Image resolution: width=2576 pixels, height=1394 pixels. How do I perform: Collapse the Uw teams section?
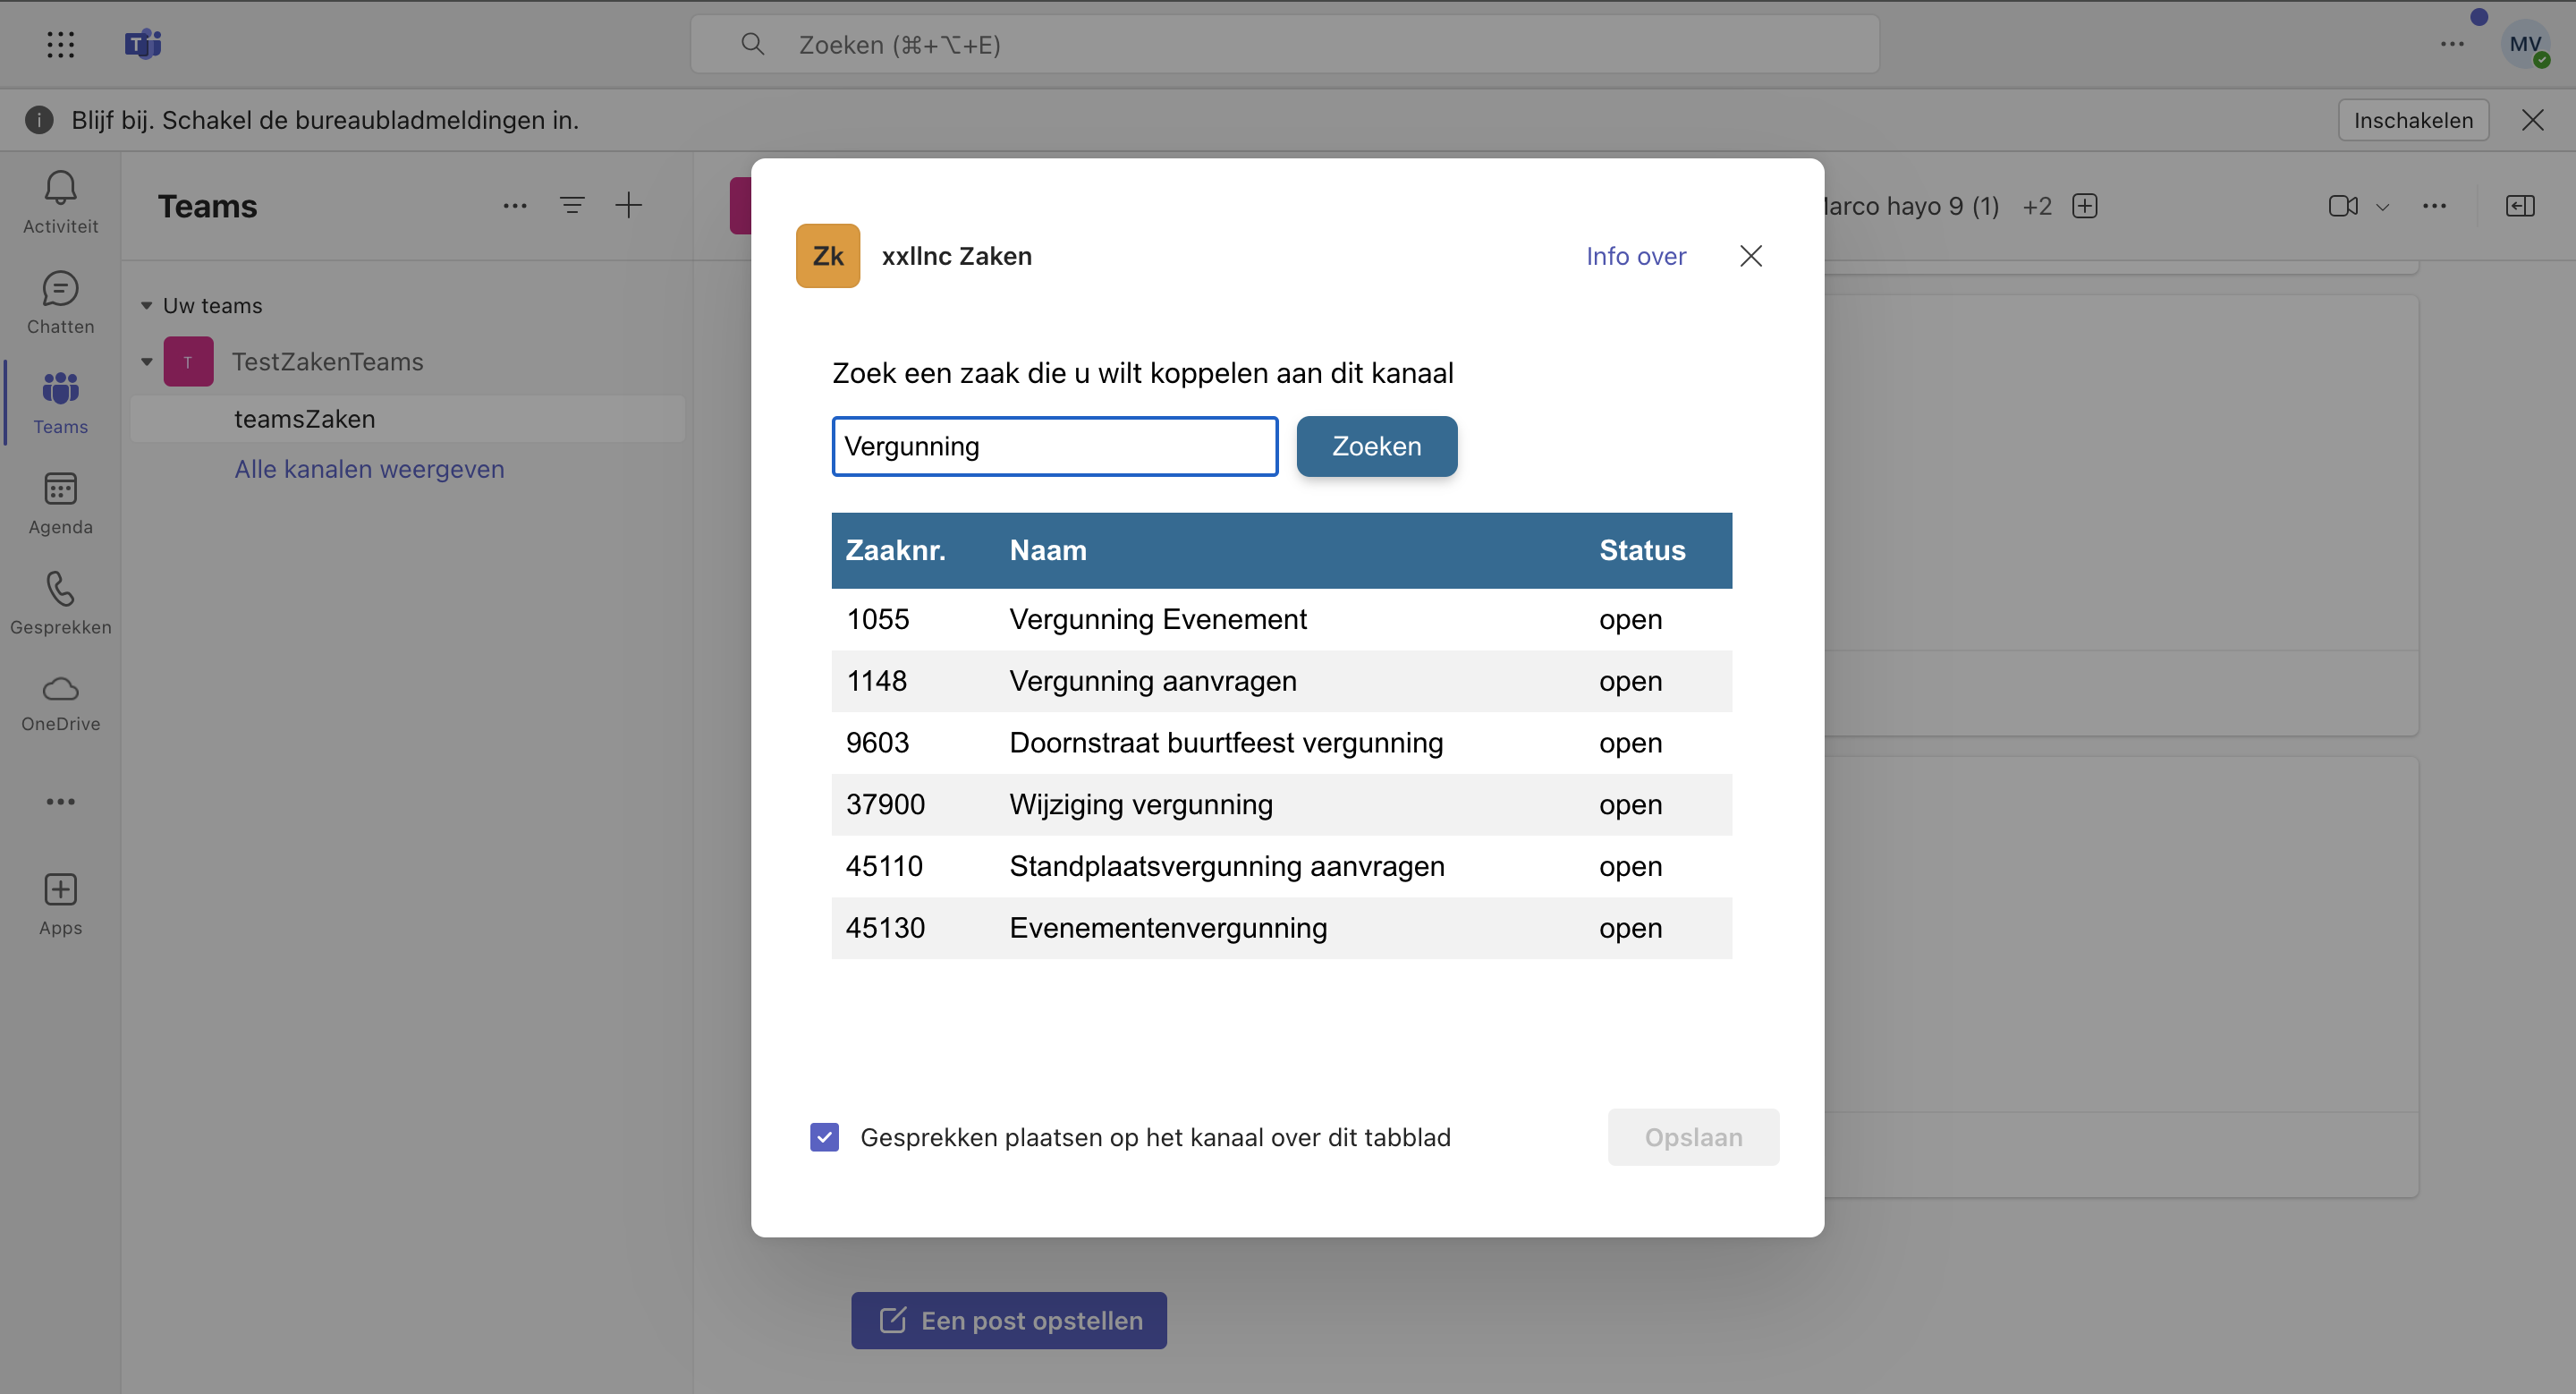tap(146, 306)
